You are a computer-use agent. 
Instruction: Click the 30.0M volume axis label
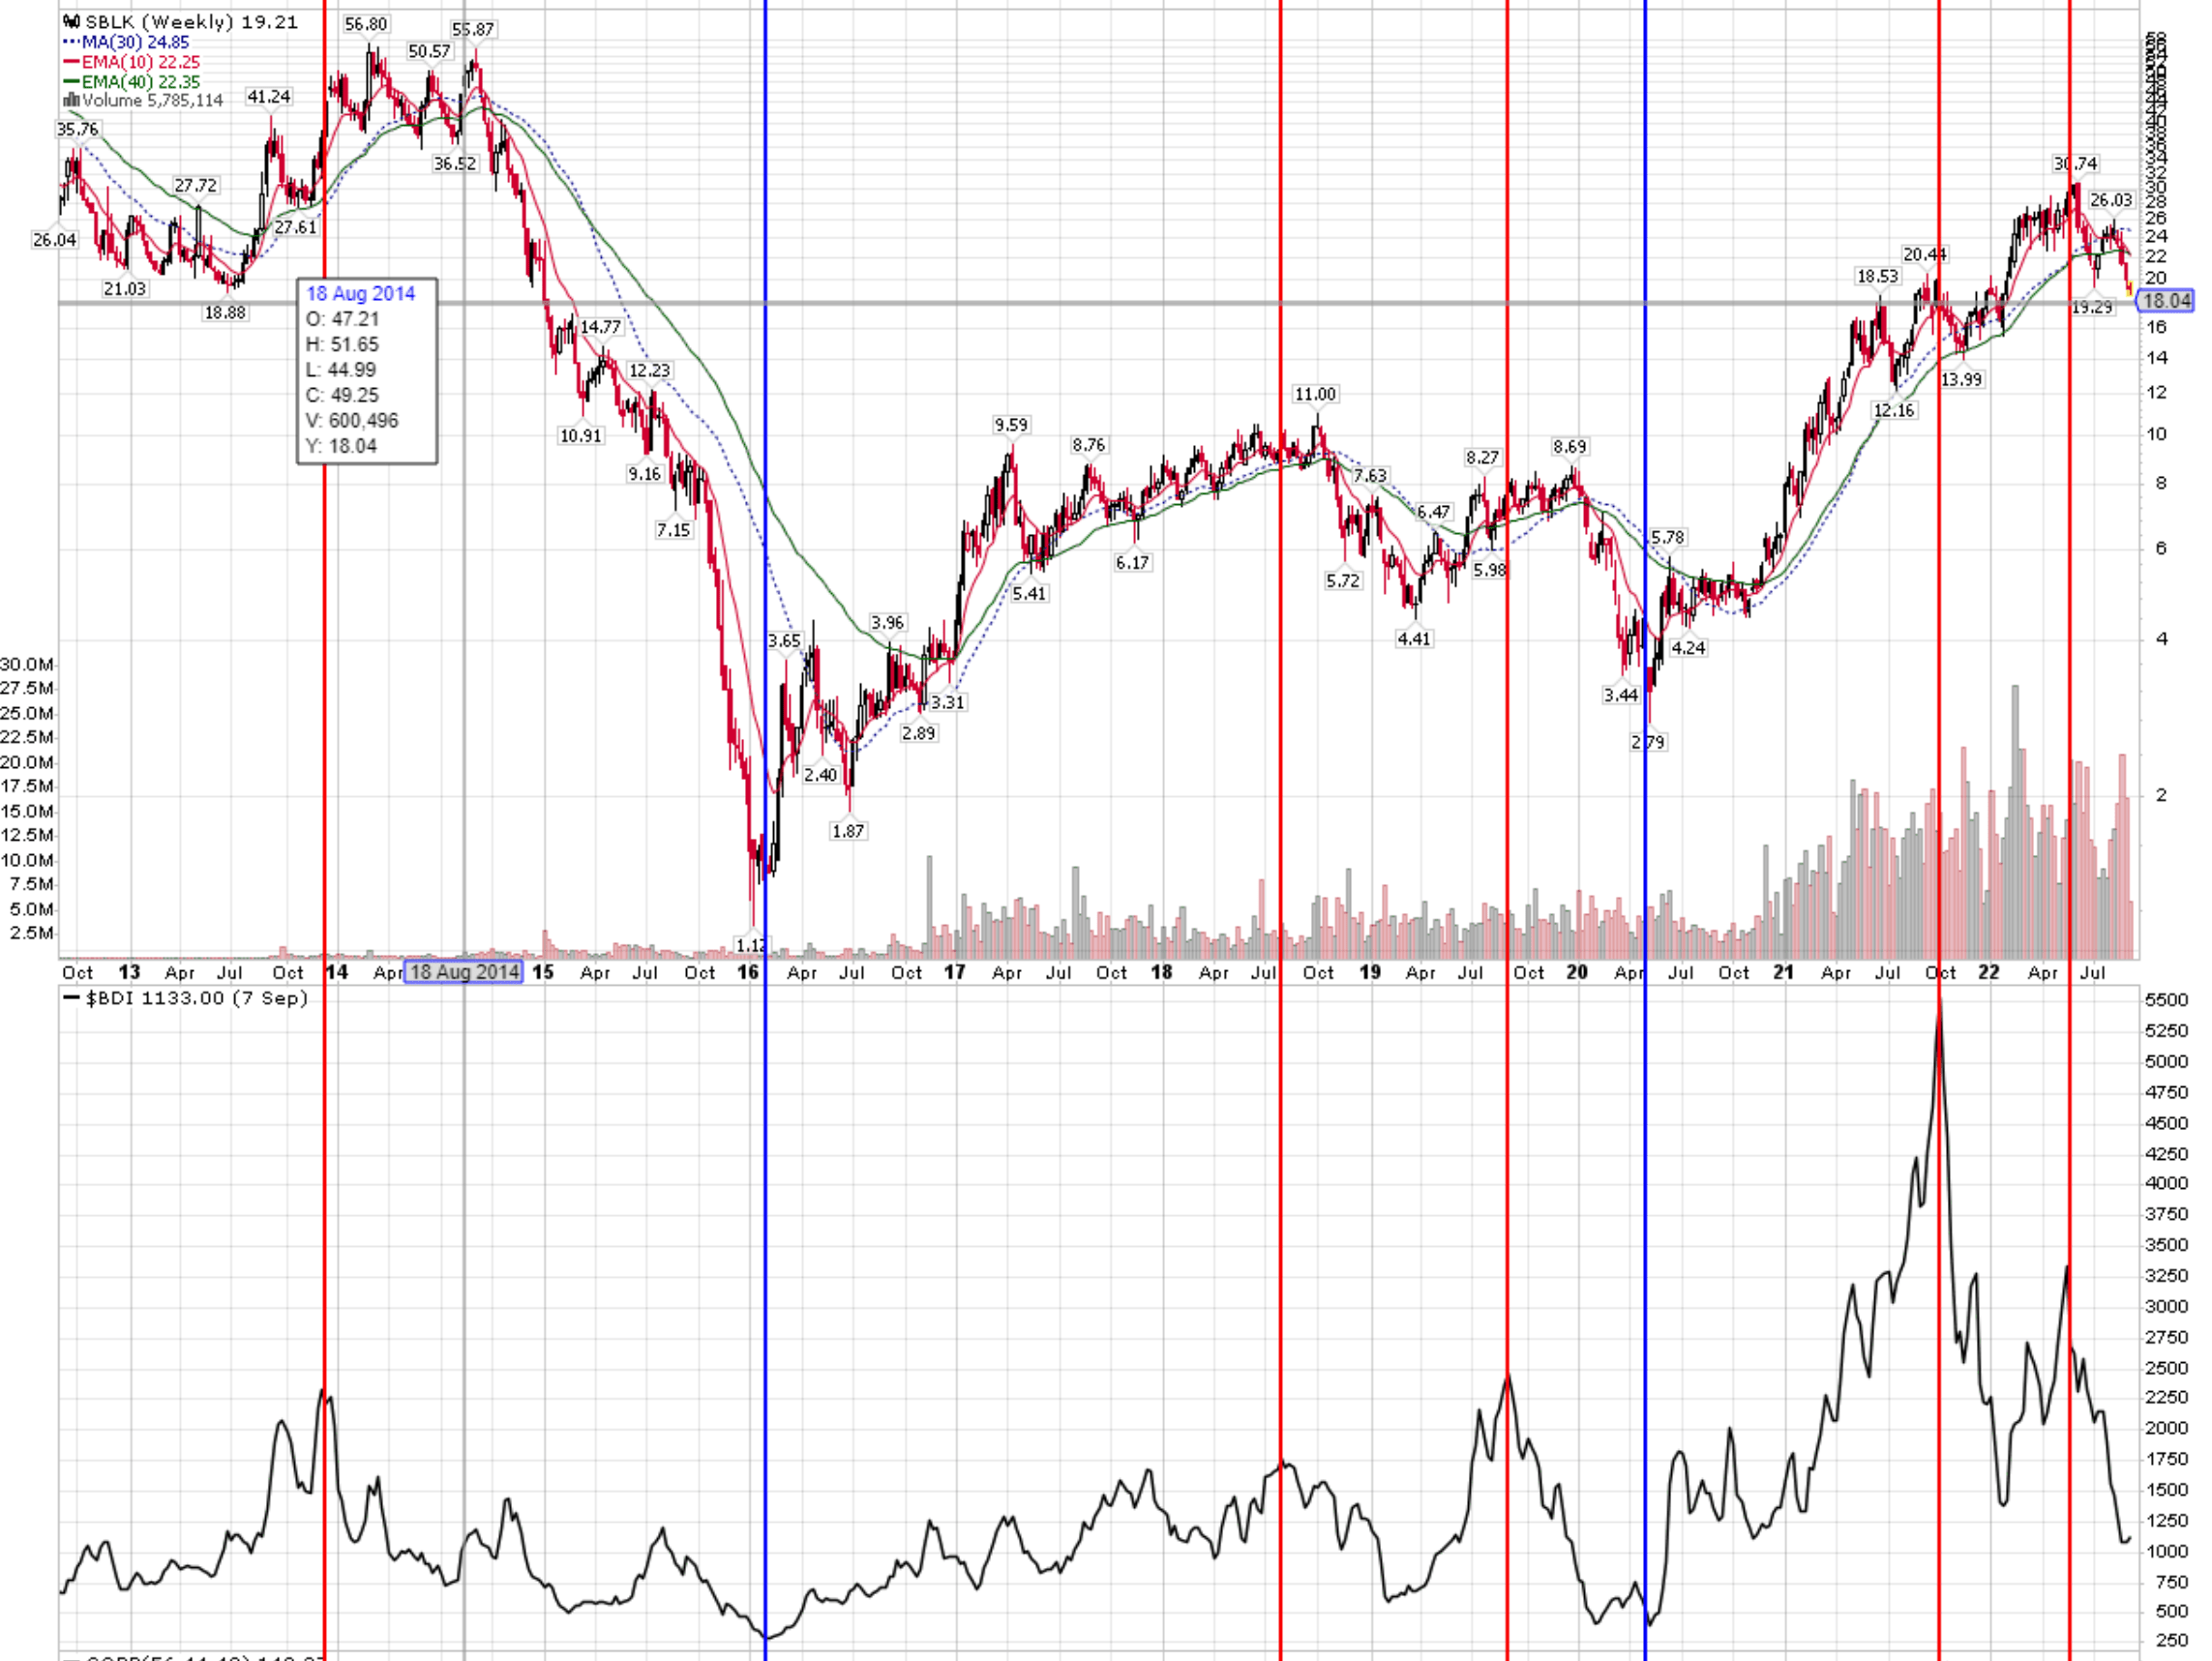tap(27, 665)
